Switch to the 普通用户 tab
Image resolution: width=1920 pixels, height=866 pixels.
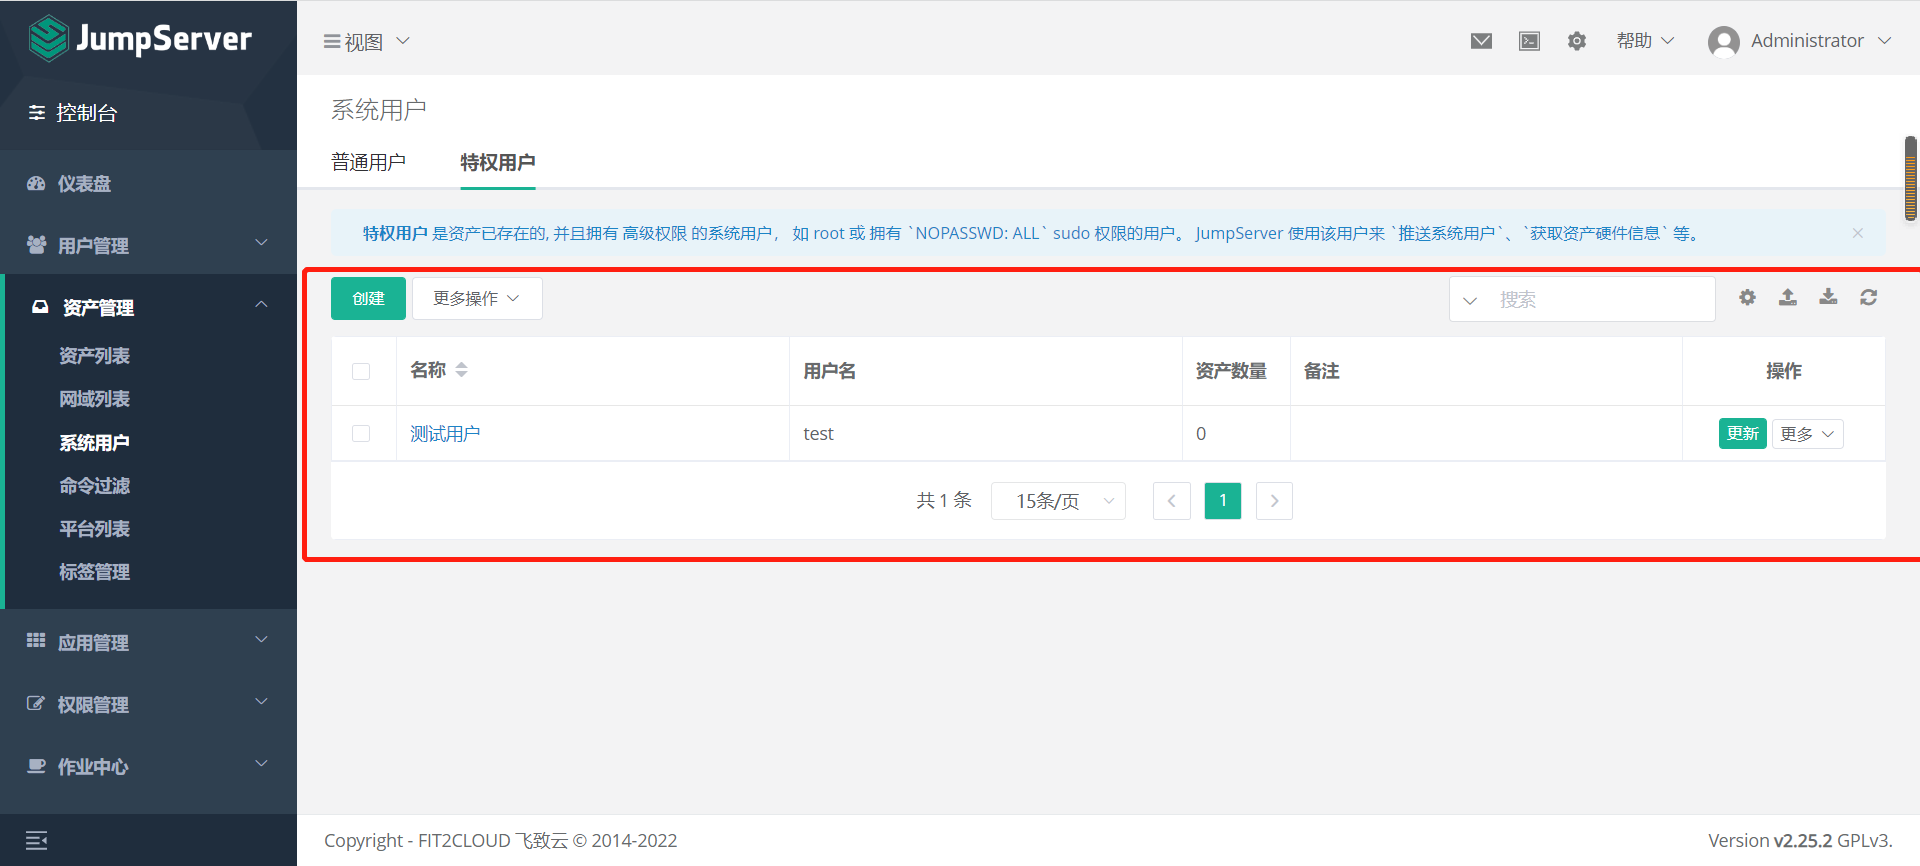(368, 162)
